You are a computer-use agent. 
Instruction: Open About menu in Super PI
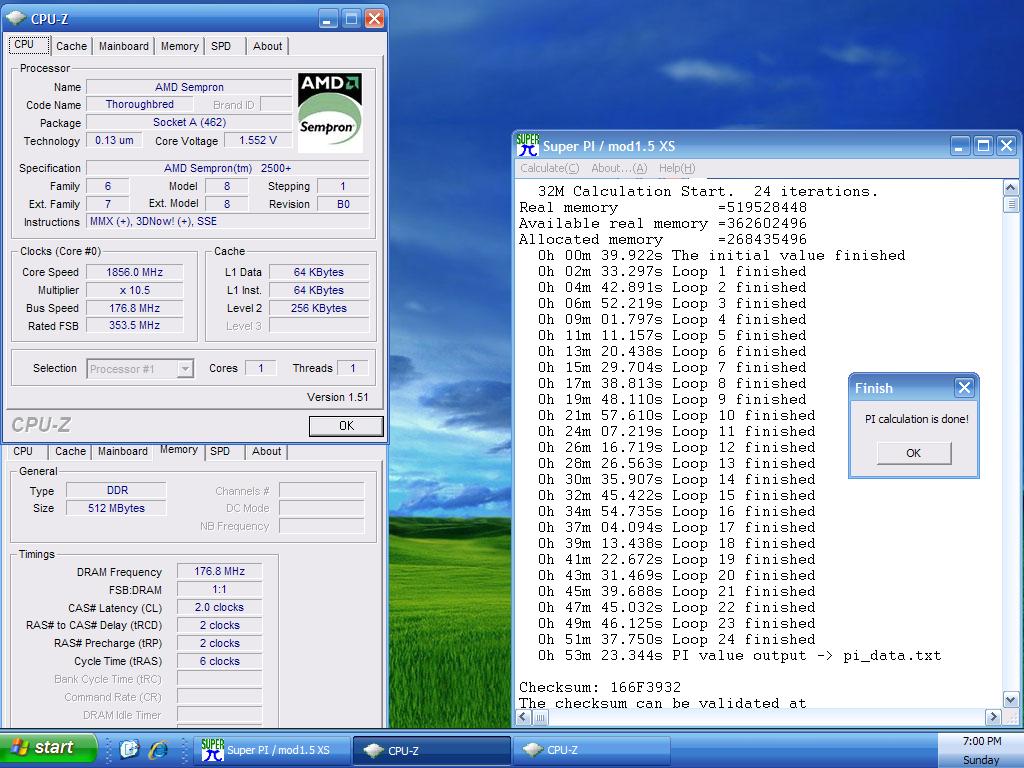tap(618, 168)
